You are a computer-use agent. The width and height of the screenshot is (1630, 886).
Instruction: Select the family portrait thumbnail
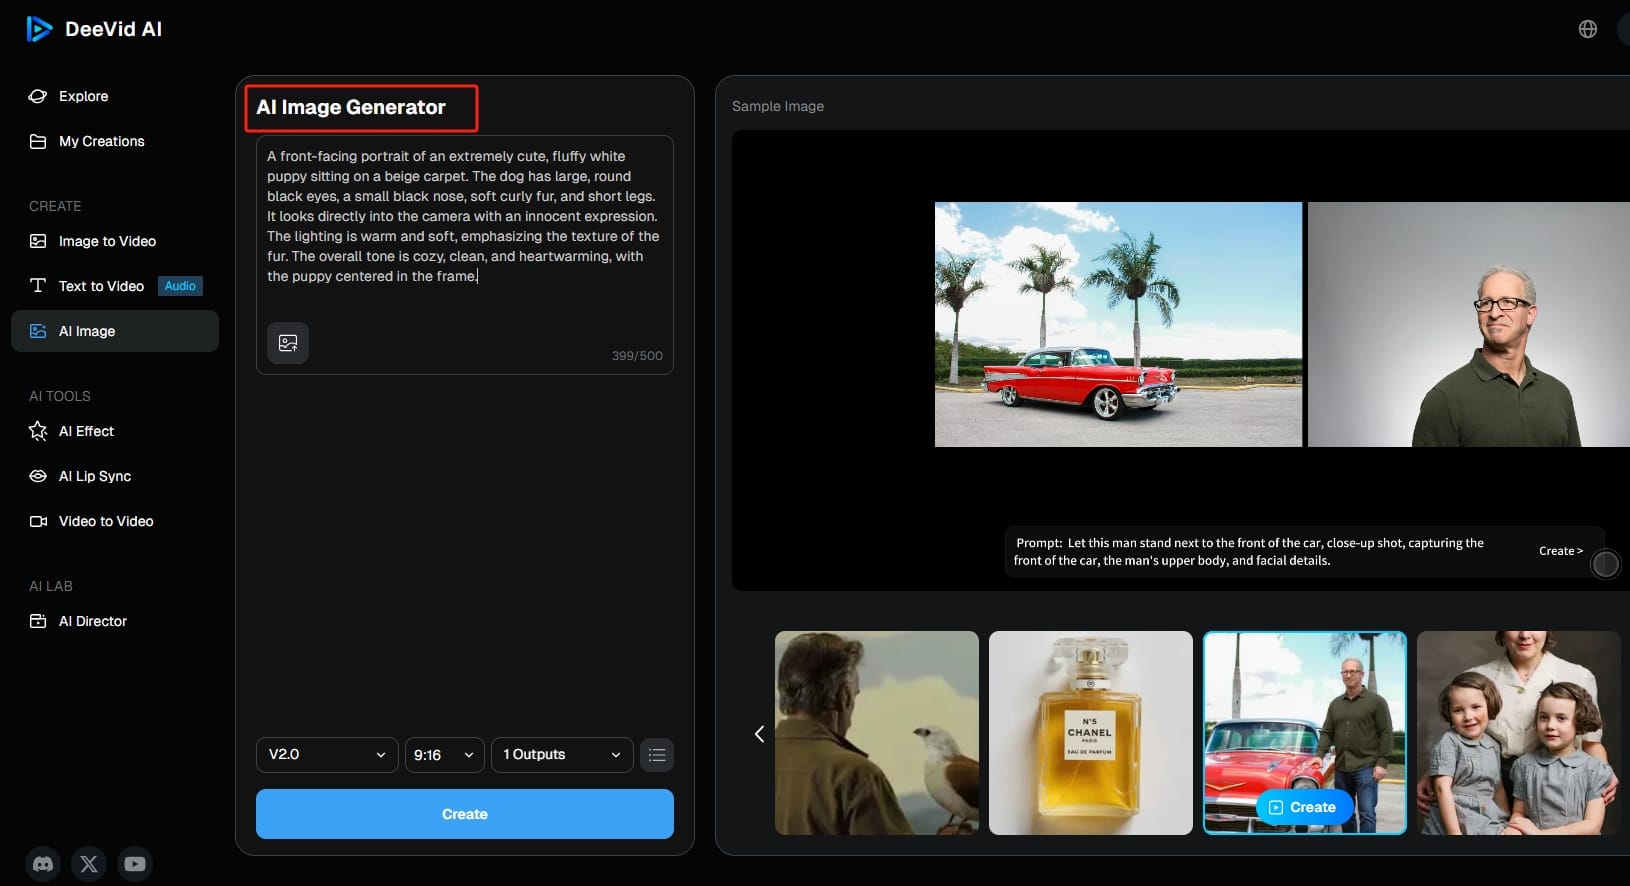point(1519,733)
